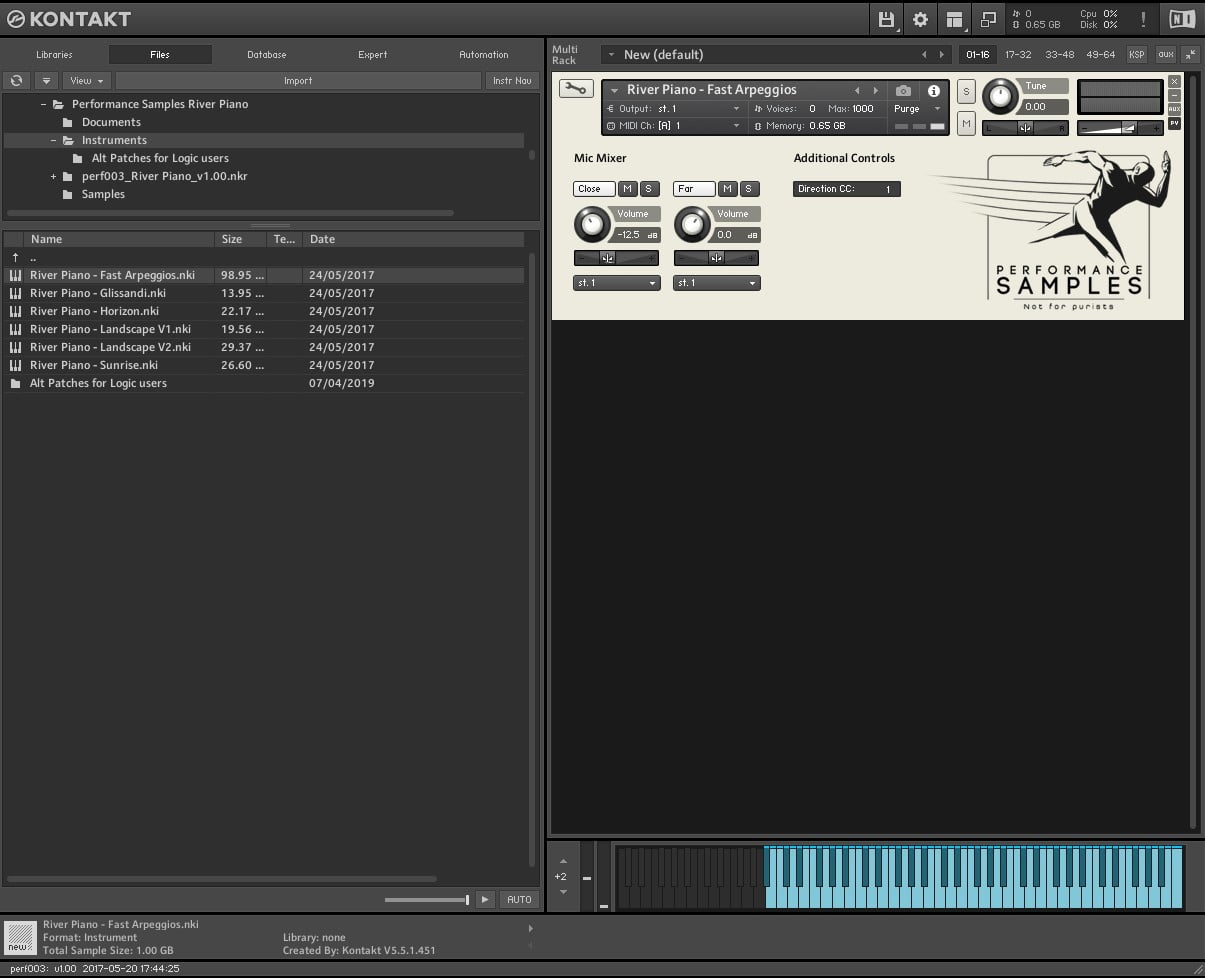Open the workspace panel layout icon

(954, 19)
